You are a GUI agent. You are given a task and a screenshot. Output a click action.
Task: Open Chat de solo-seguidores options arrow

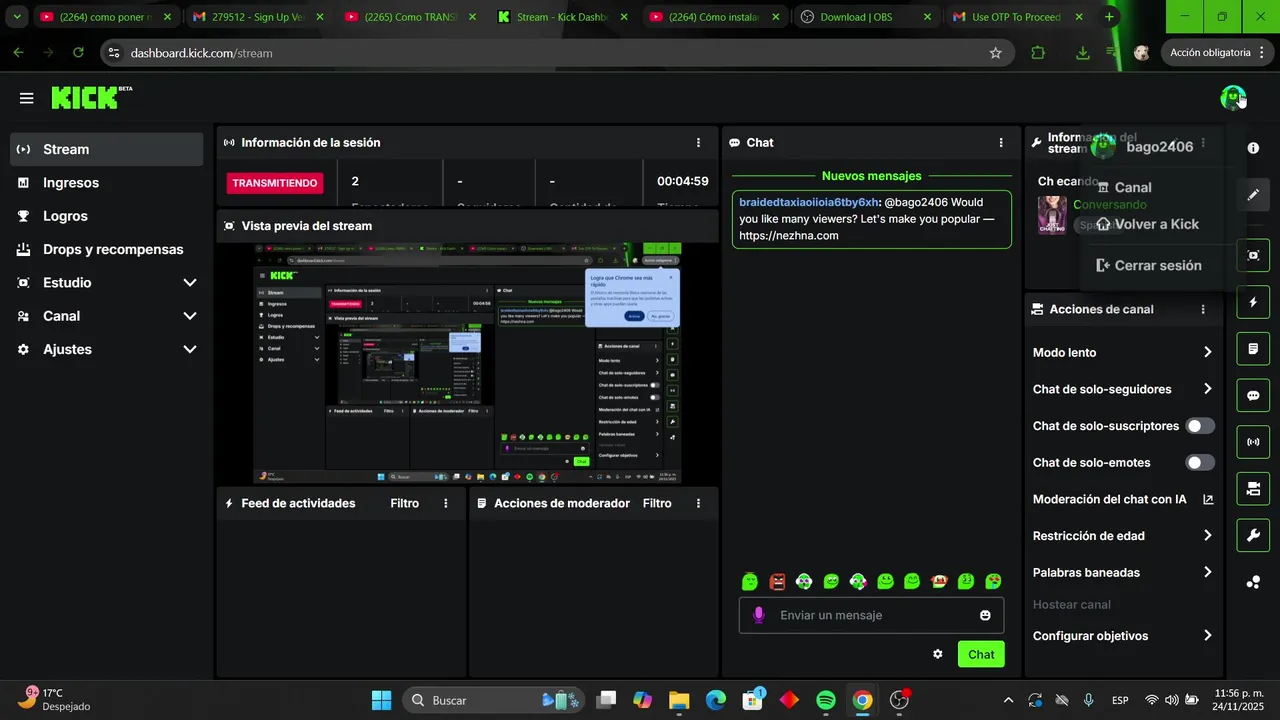(1207, 389)
